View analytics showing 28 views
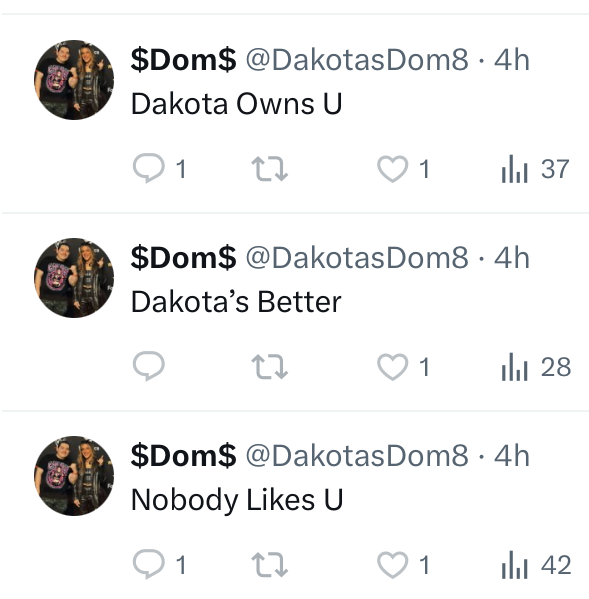The image size is (589, 599). point(536,366)
